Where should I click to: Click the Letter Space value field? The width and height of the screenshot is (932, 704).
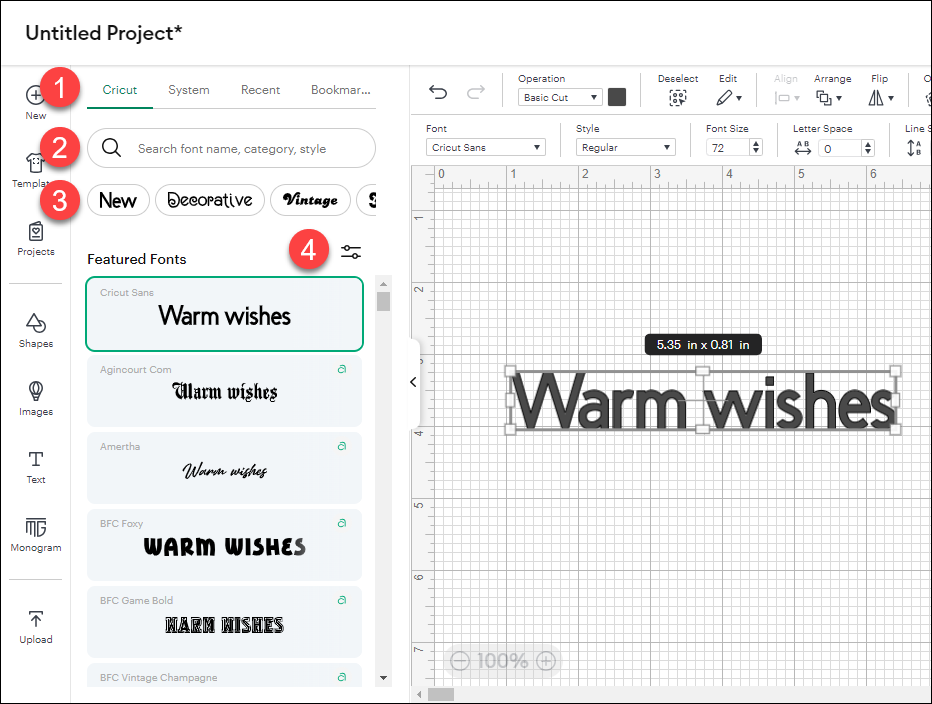840,147
